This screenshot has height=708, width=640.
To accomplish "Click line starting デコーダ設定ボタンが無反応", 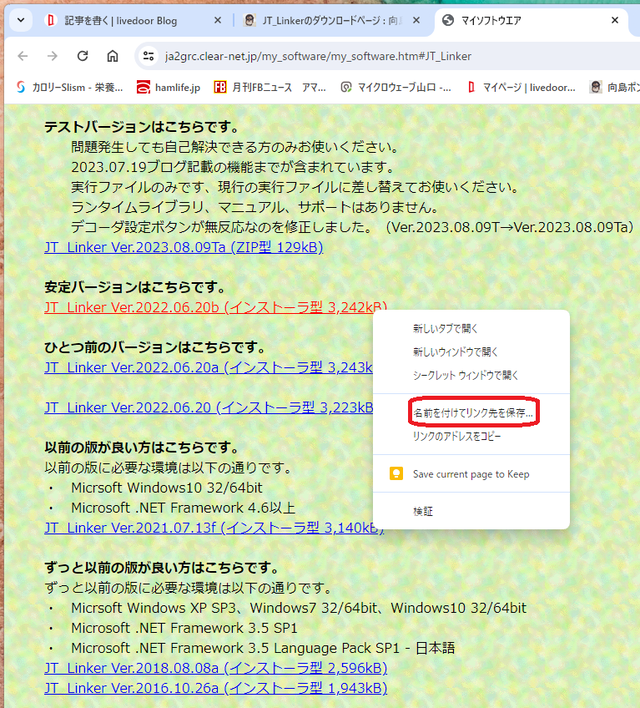I will tap(352, 227).
